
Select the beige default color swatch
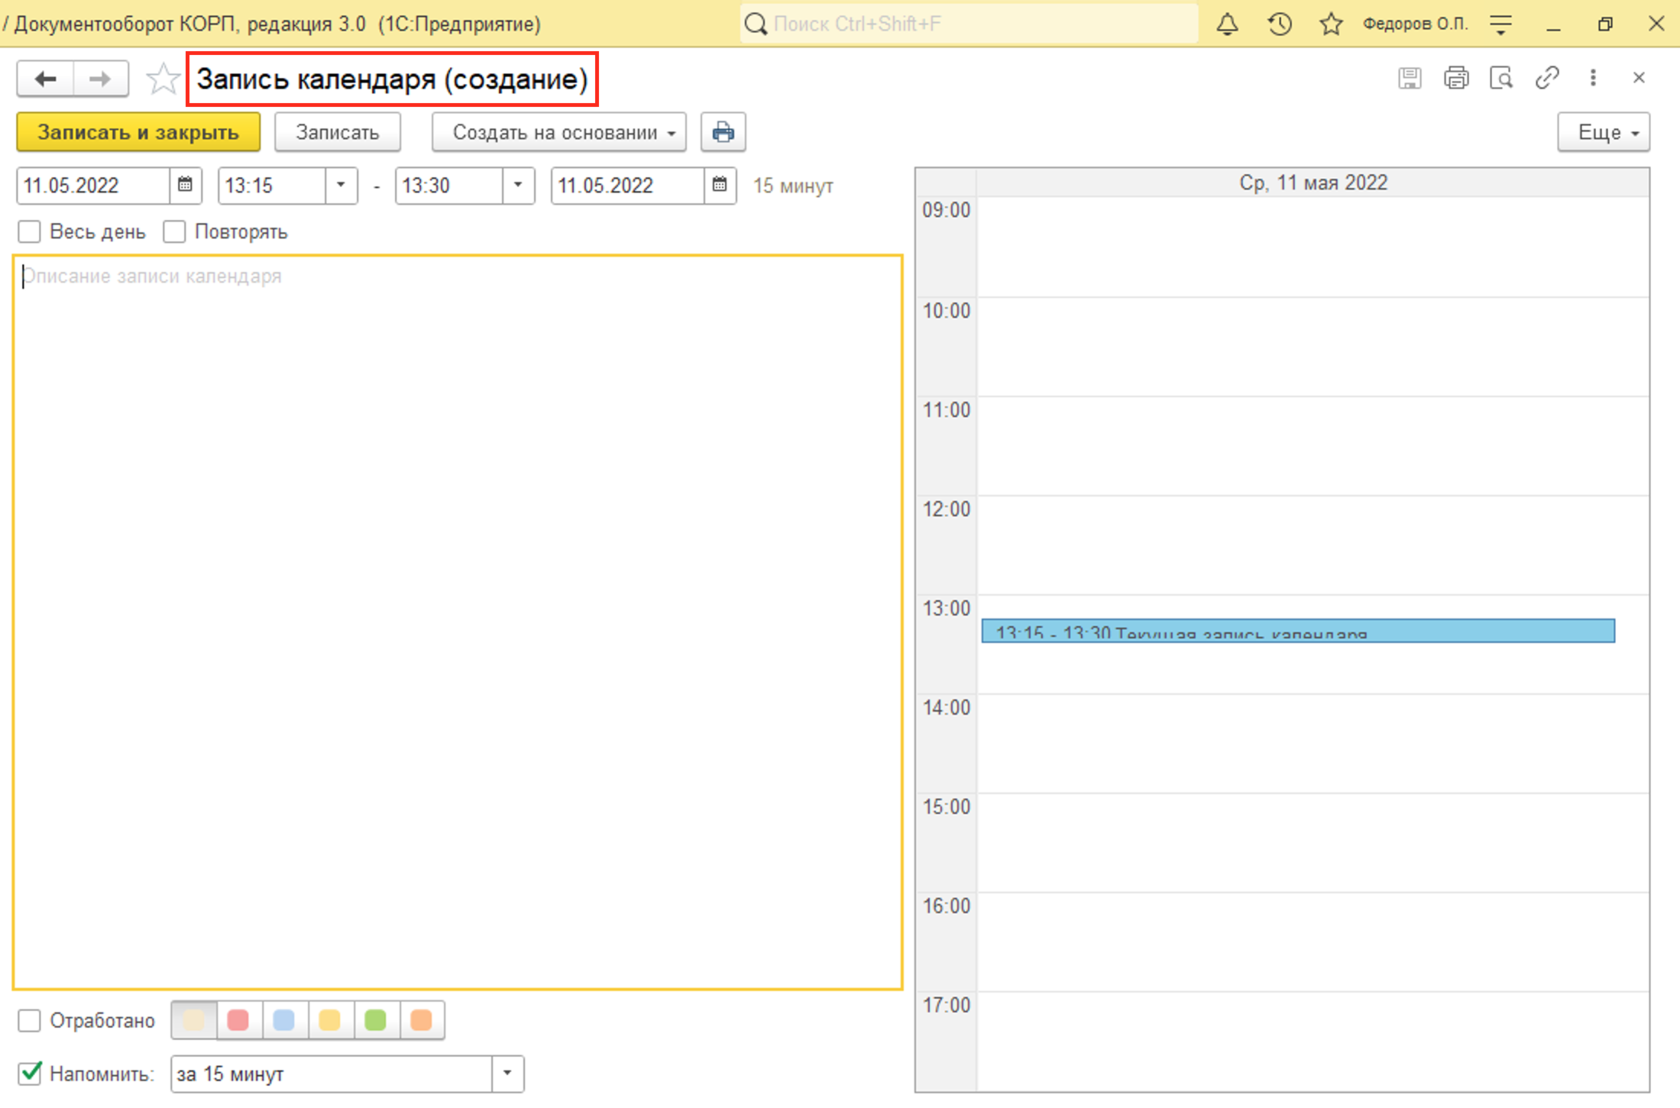194,1021
